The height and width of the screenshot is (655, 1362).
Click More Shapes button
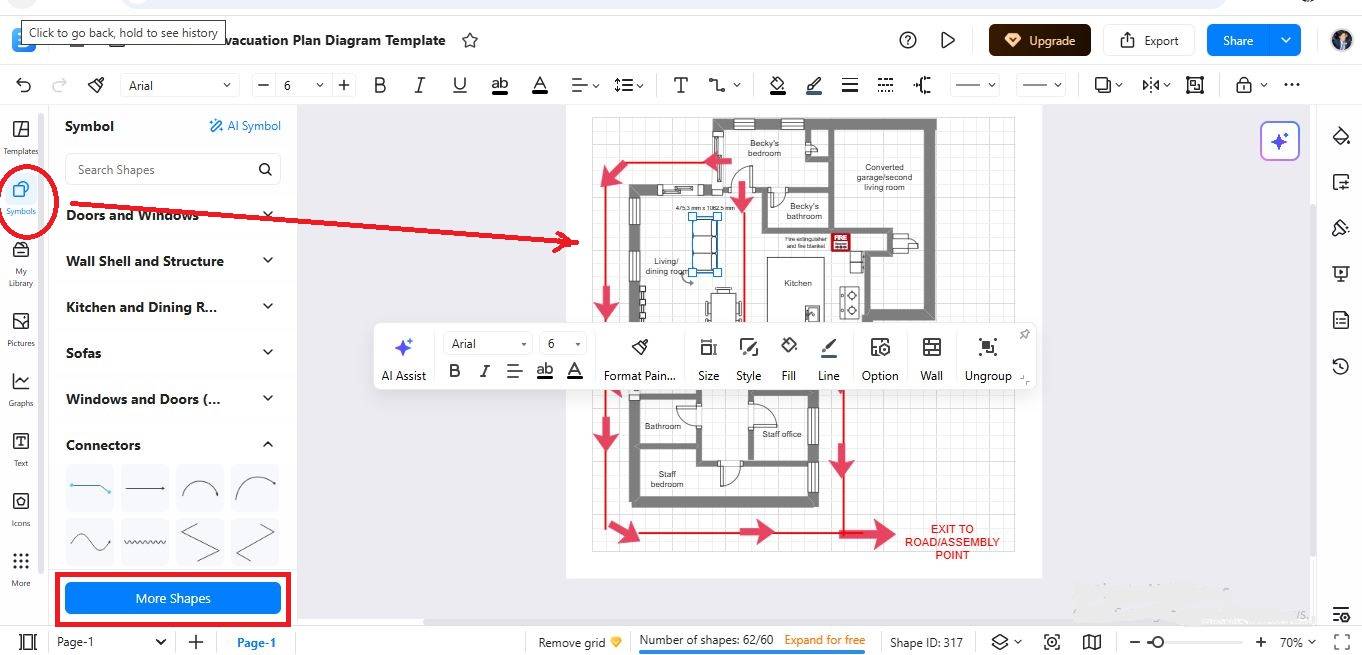pos(172,598)
